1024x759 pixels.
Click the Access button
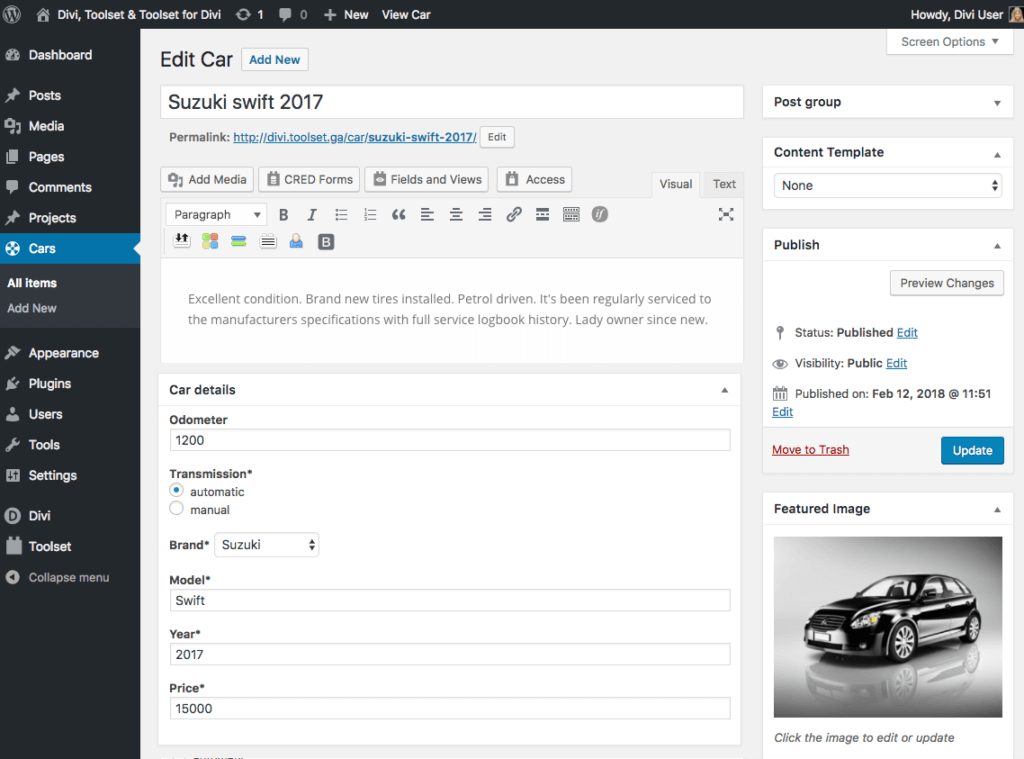pyautogui.click(x=534, y=179)
